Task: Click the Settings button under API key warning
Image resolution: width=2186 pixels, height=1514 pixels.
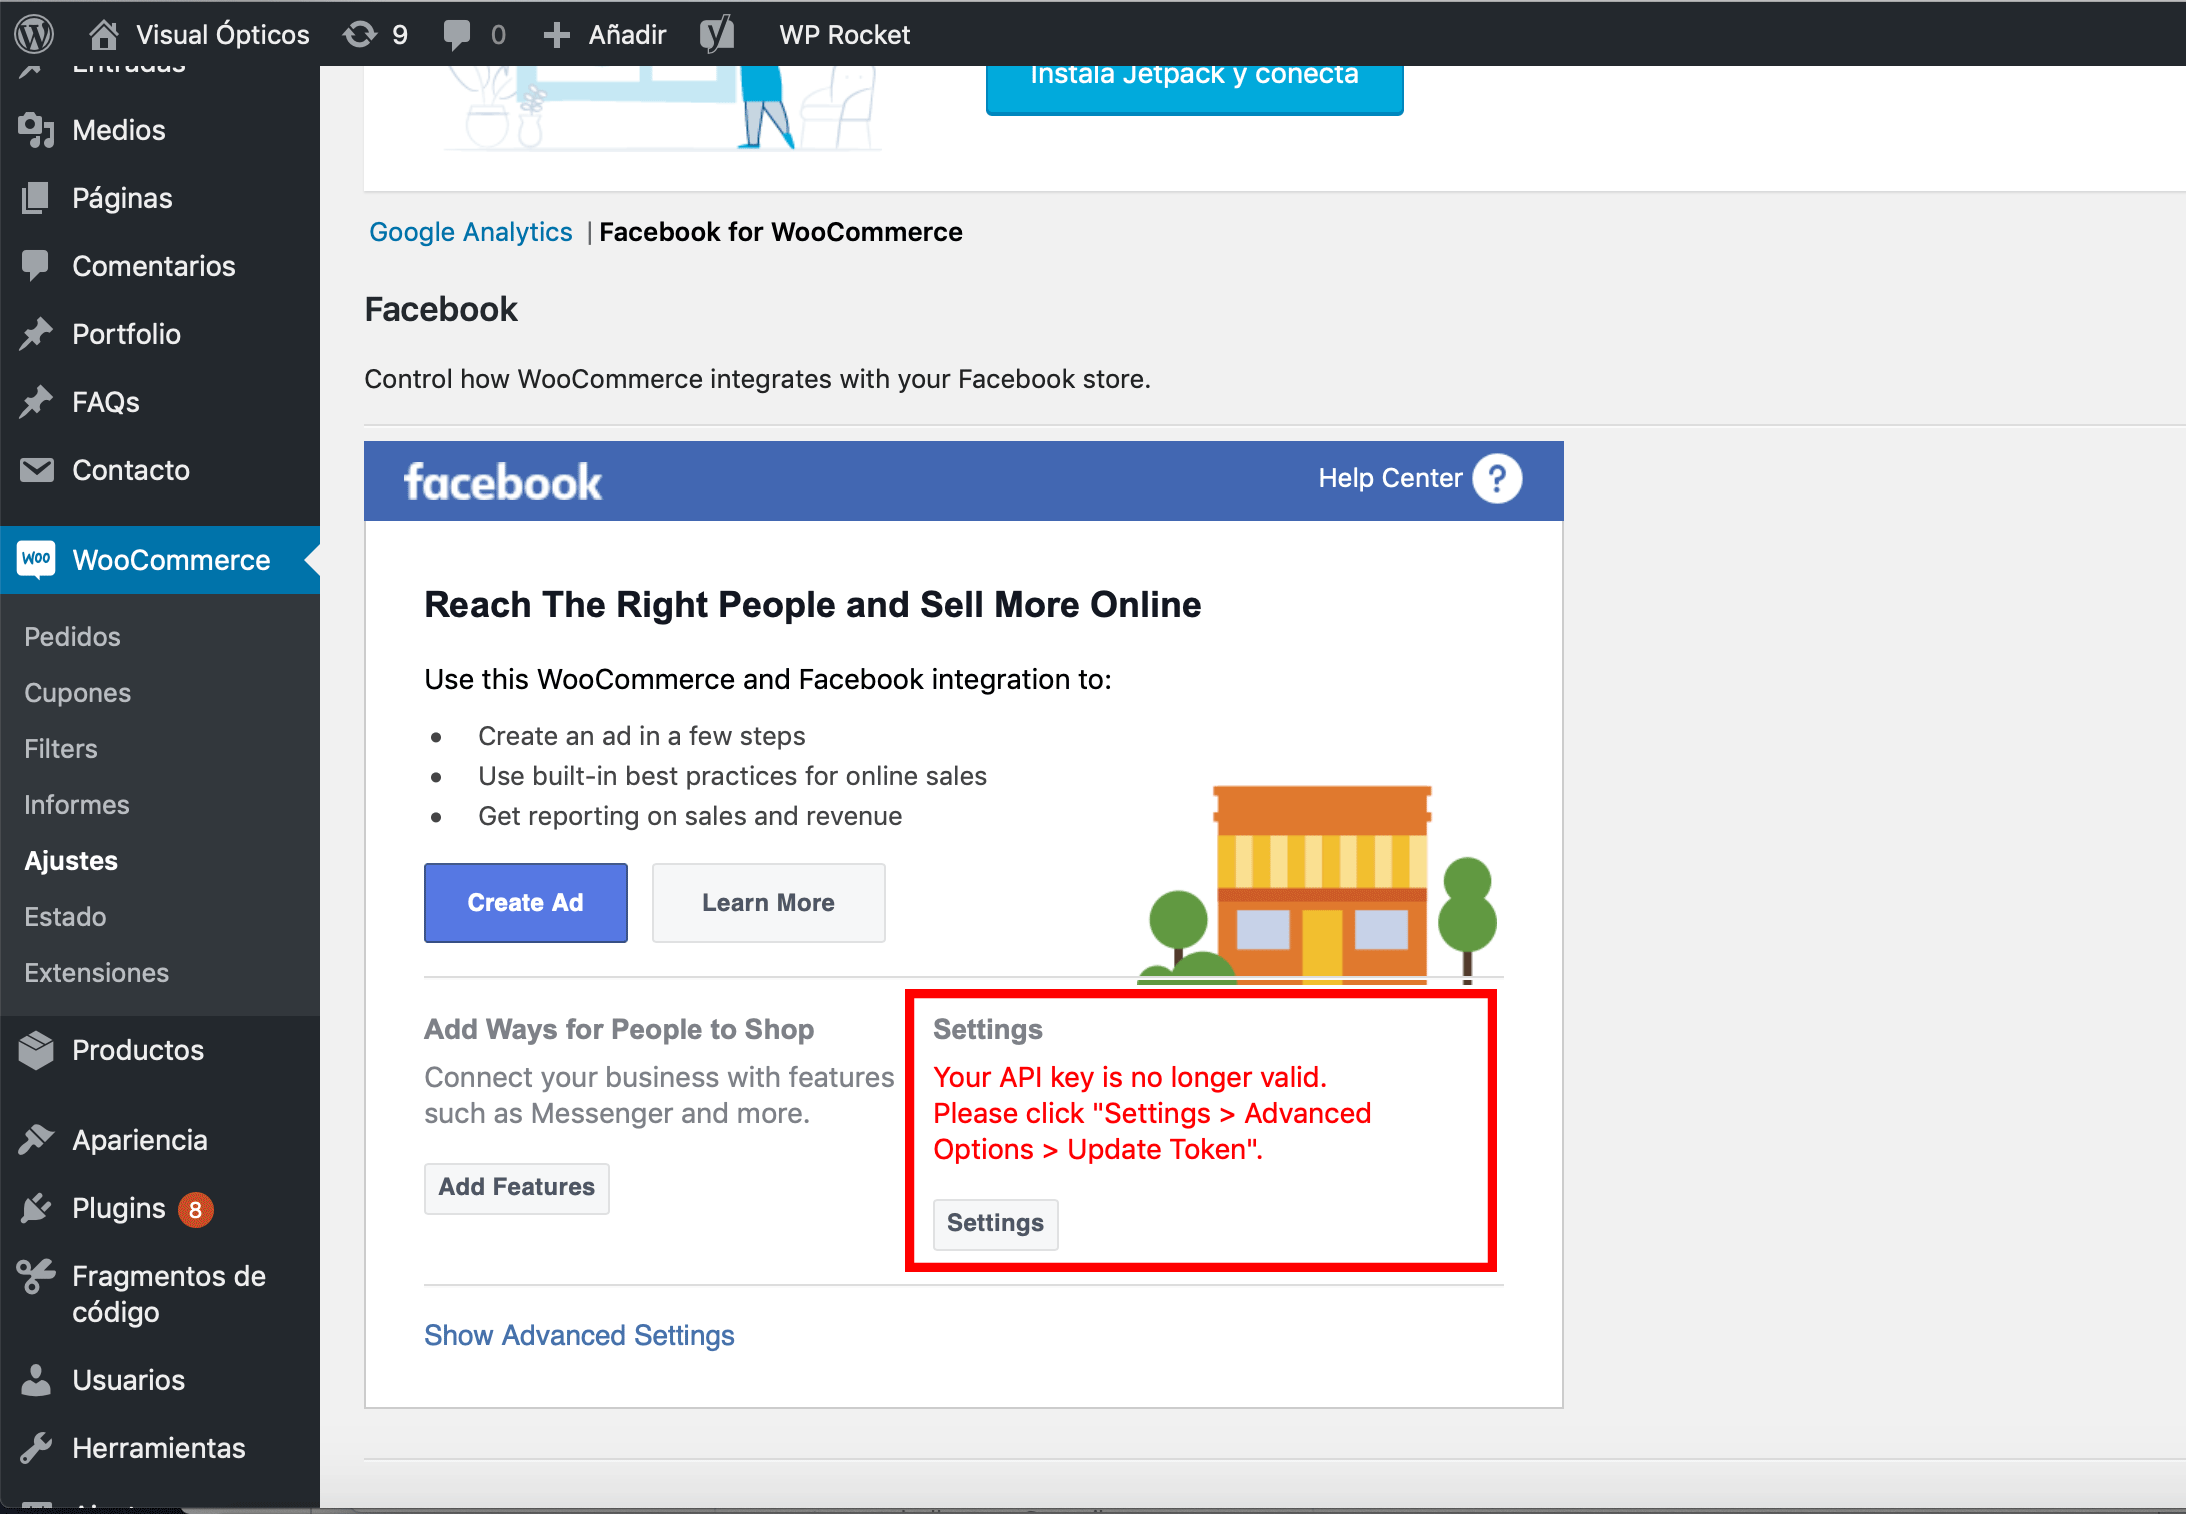Action: pos(996,1224)
